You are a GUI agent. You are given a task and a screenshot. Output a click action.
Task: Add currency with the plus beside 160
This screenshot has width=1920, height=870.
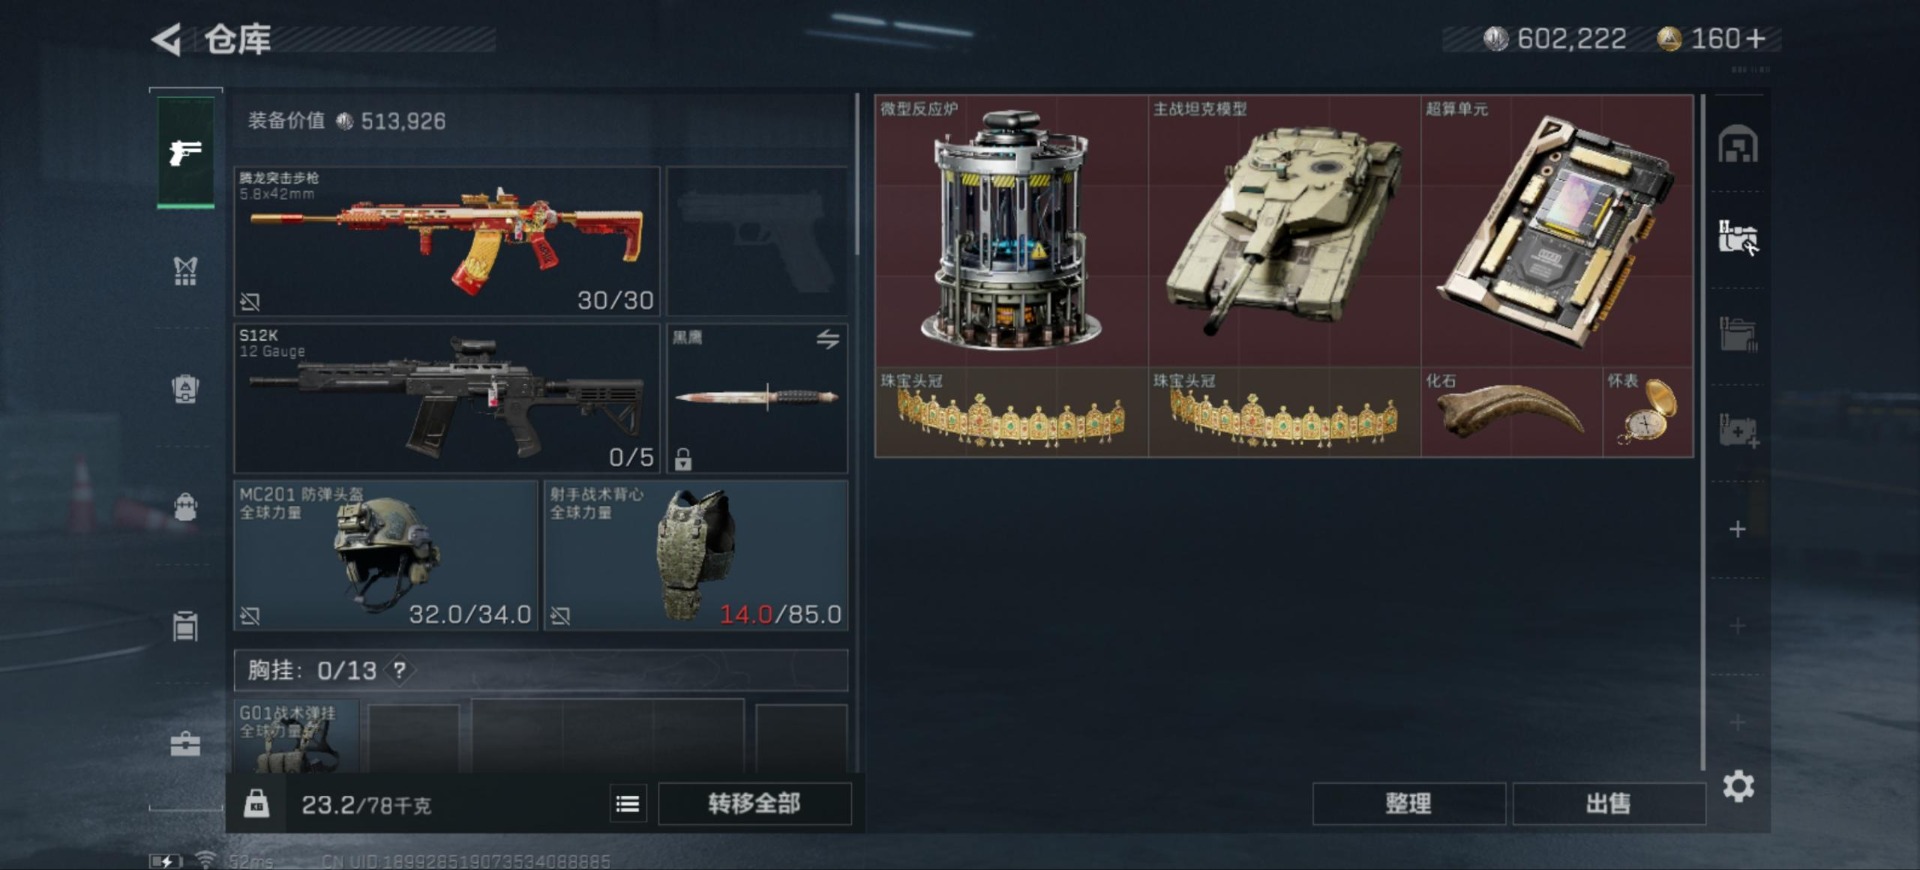click(1757, 39)
